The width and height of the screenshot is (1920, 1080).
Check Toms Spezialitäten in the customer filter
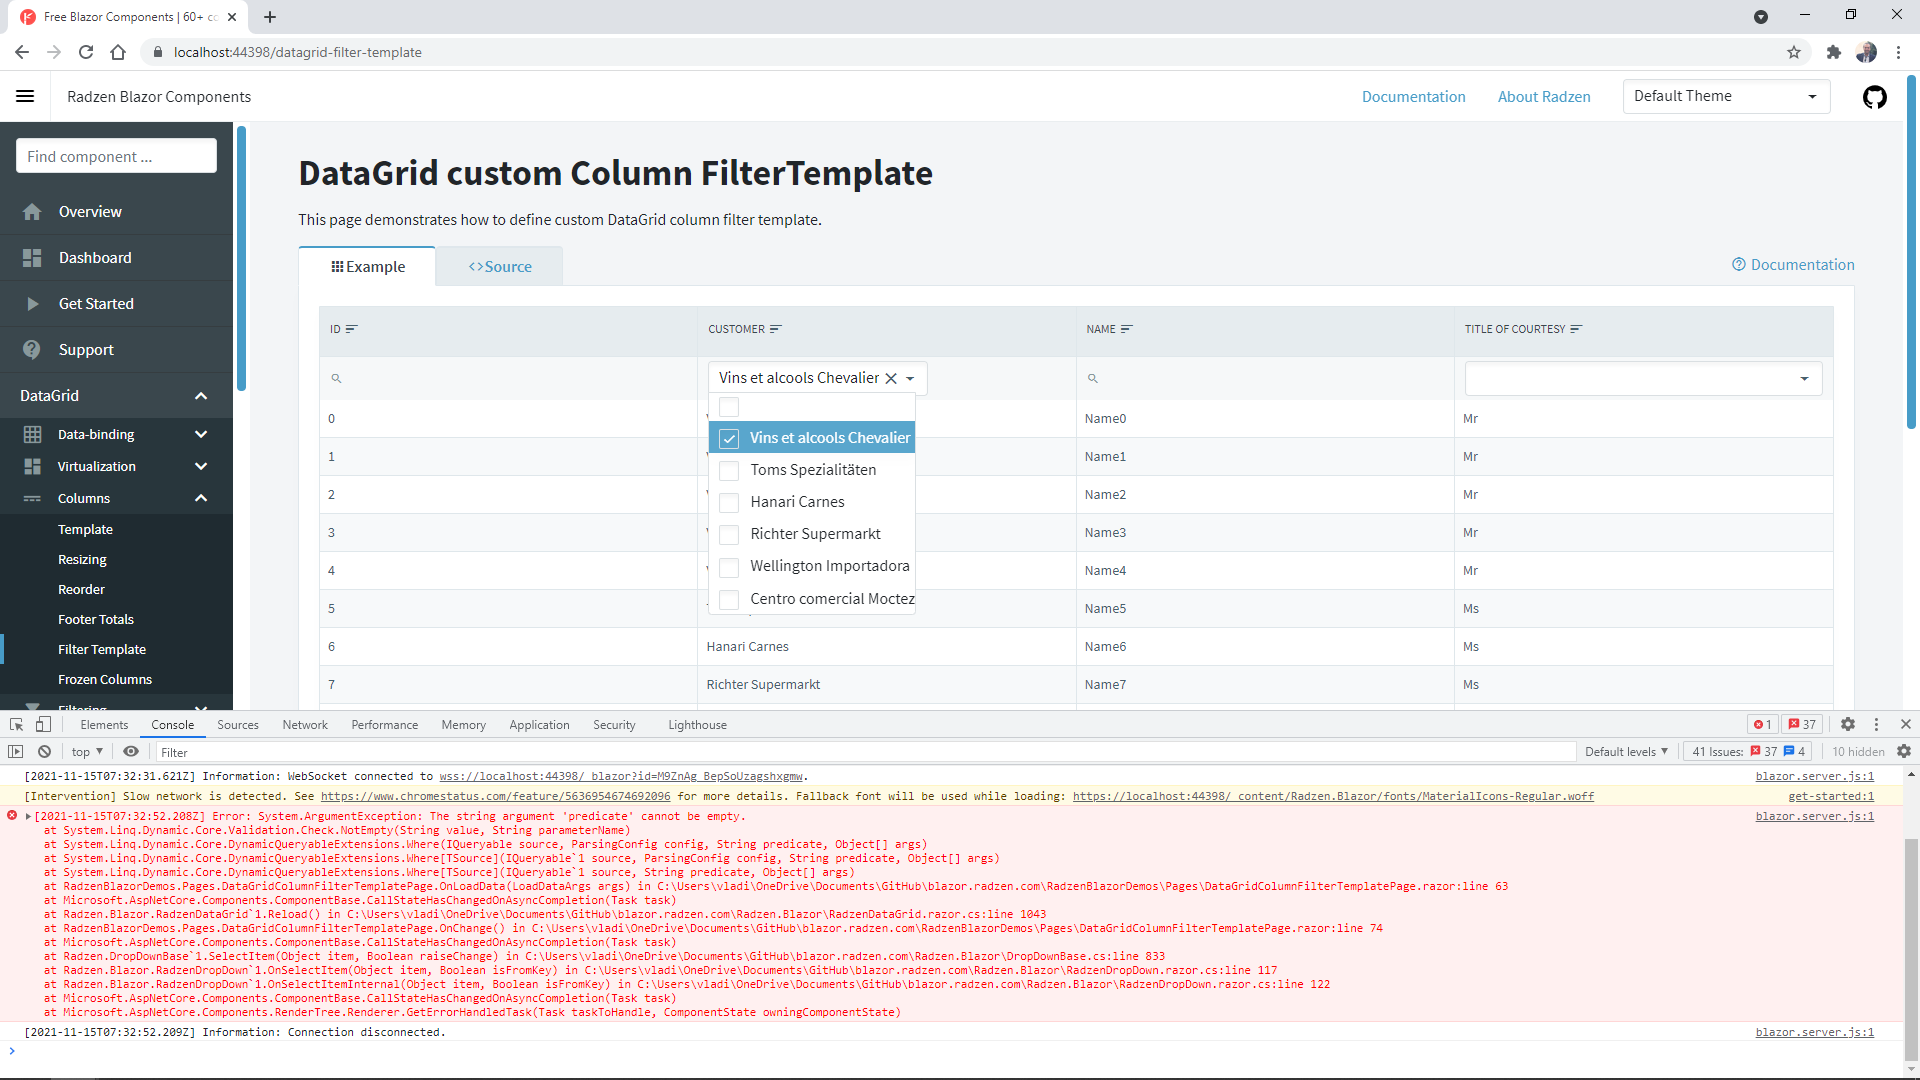(x=729, y=470)
